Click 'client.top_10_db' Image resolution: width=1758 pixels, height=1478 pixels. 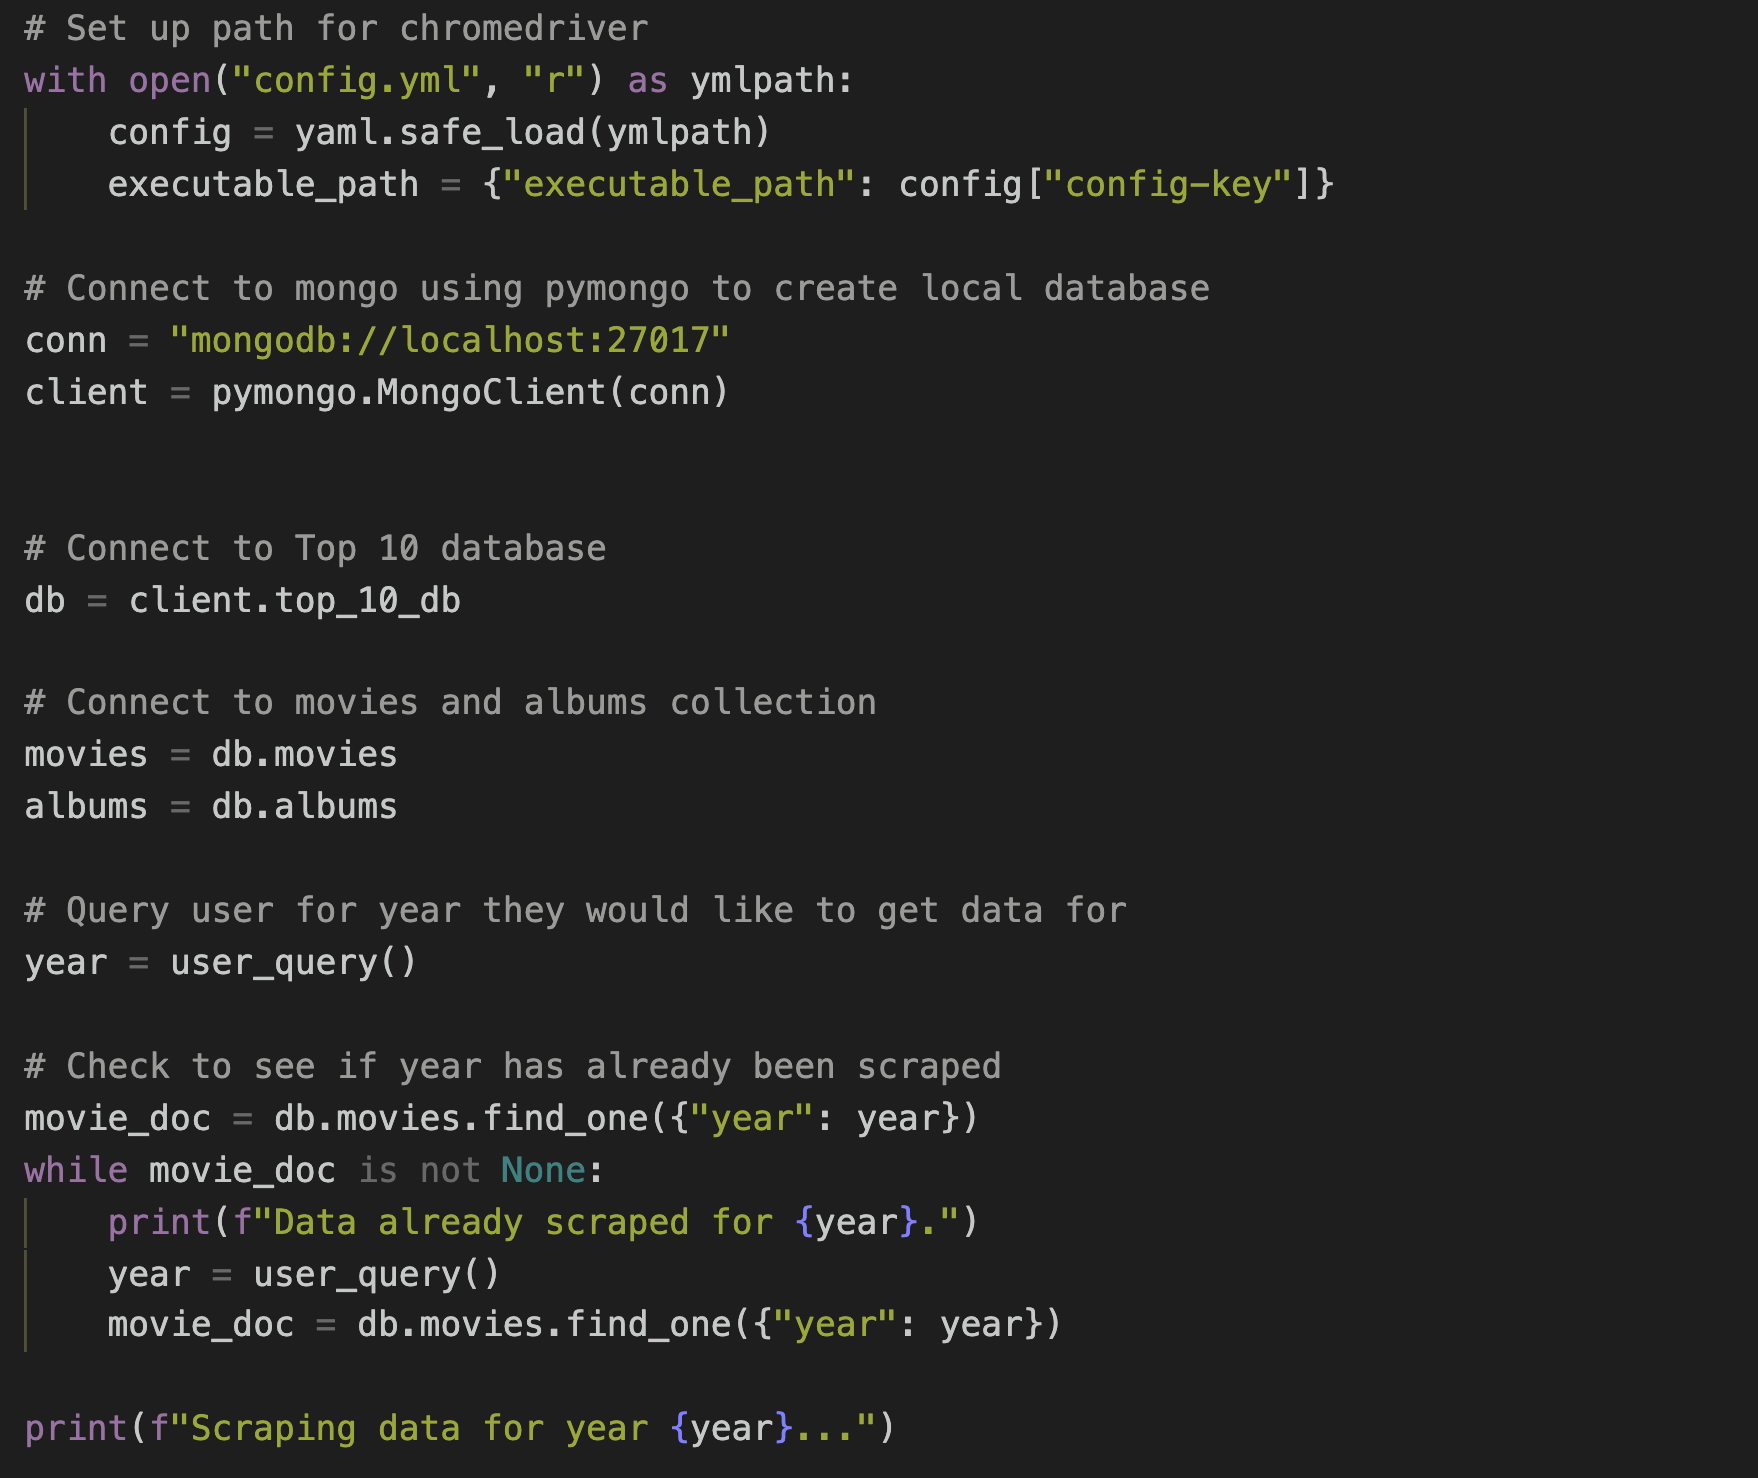click(295, 600)
